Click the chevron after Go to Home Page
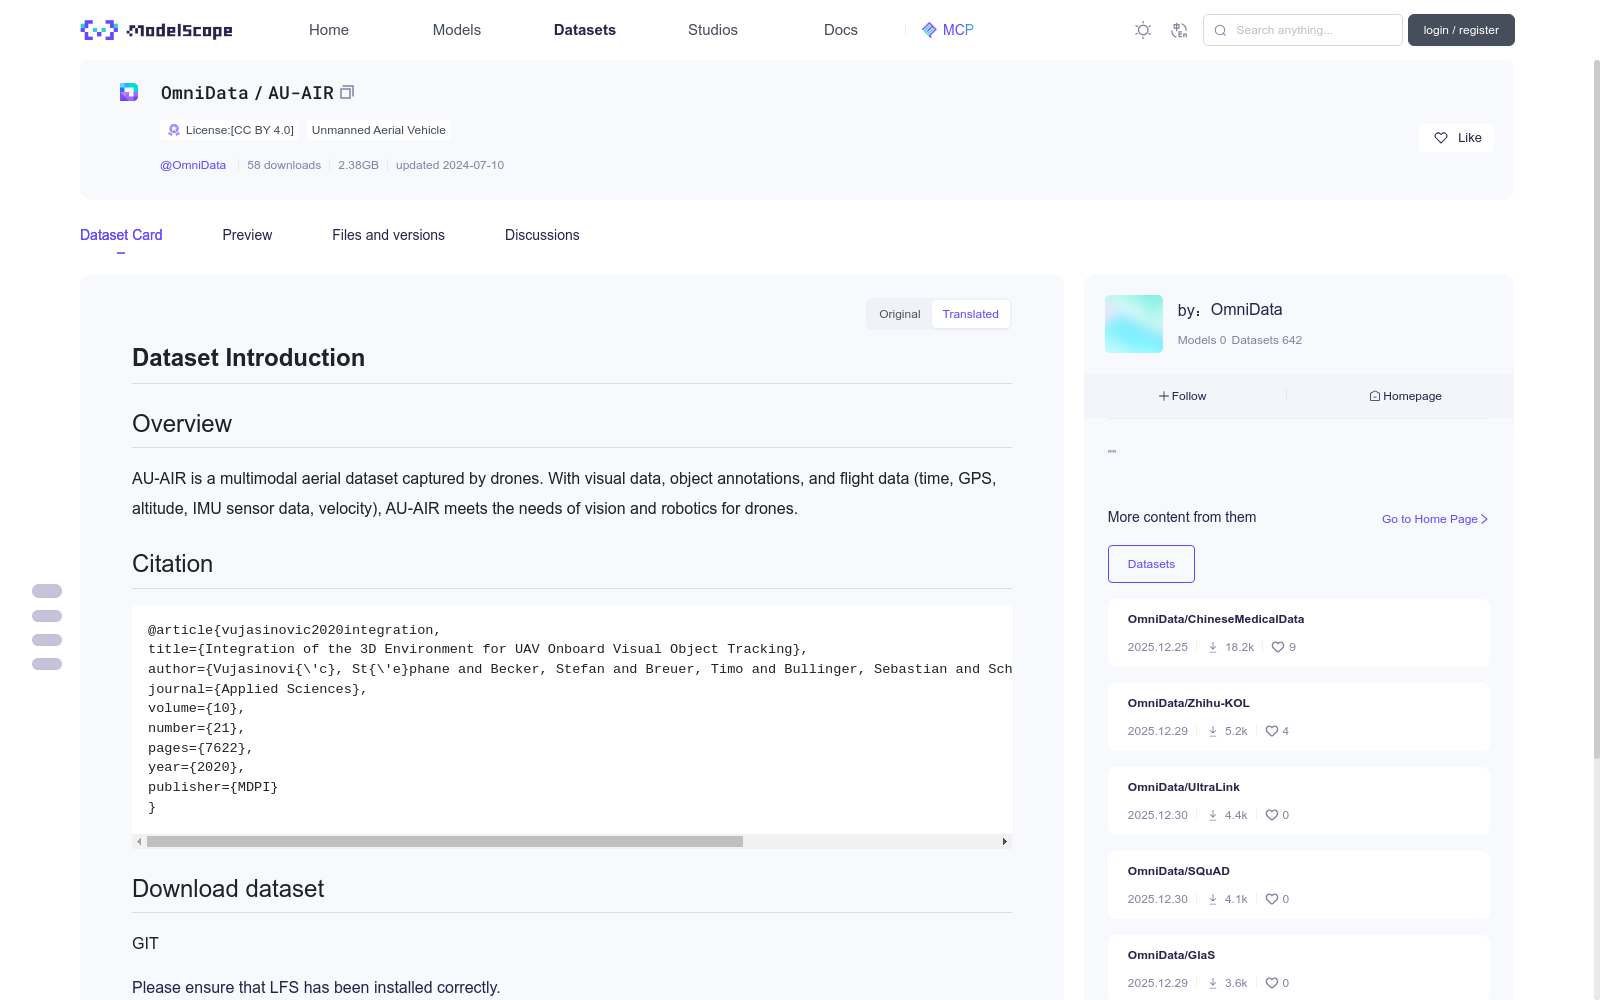Viewport: 1600px width, 1000px height. coord(1485,519)
